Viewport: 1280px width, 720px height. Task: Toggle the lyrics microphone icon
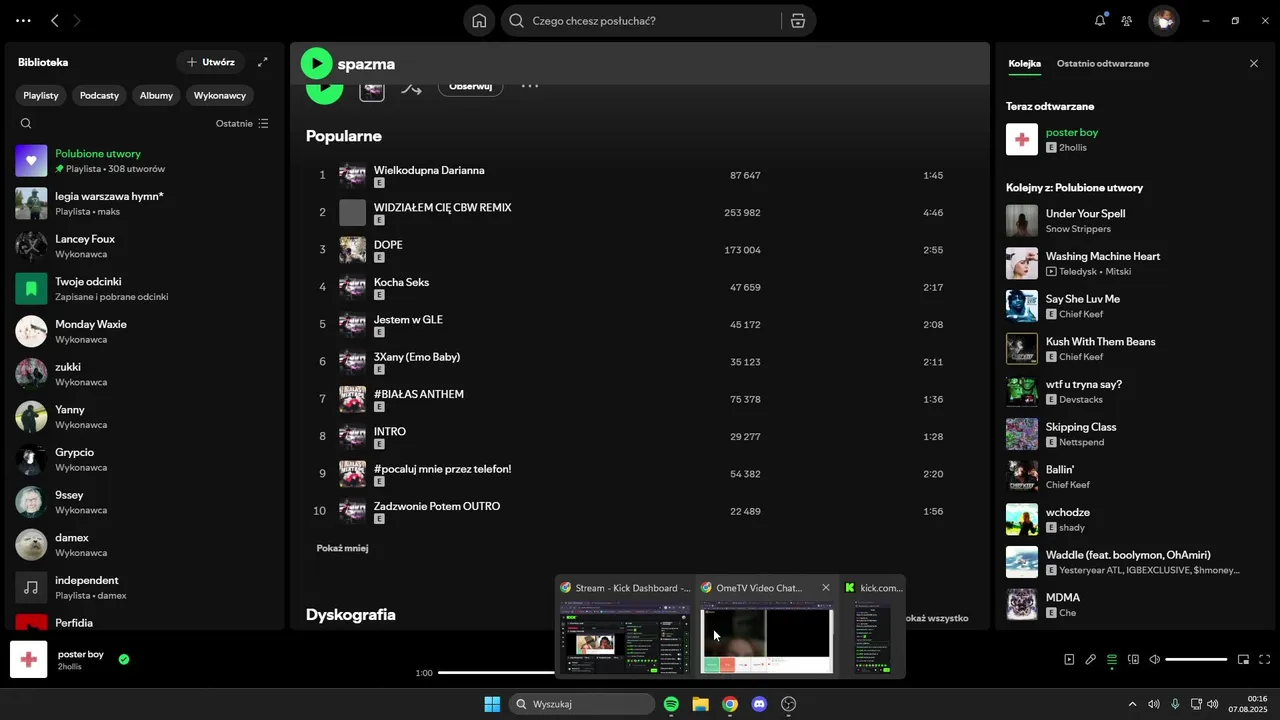[1091, 659]
